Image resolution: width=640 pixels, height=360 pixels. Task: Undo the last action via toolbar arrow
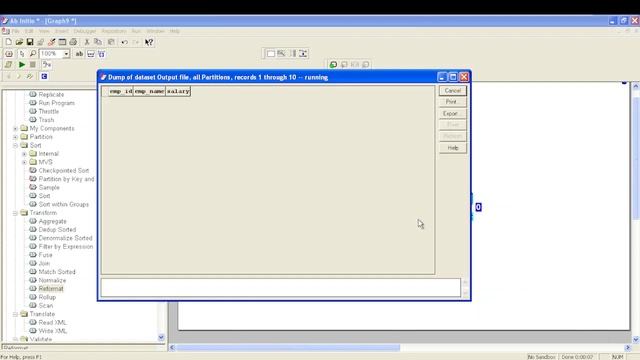click(x=124, y=42)
